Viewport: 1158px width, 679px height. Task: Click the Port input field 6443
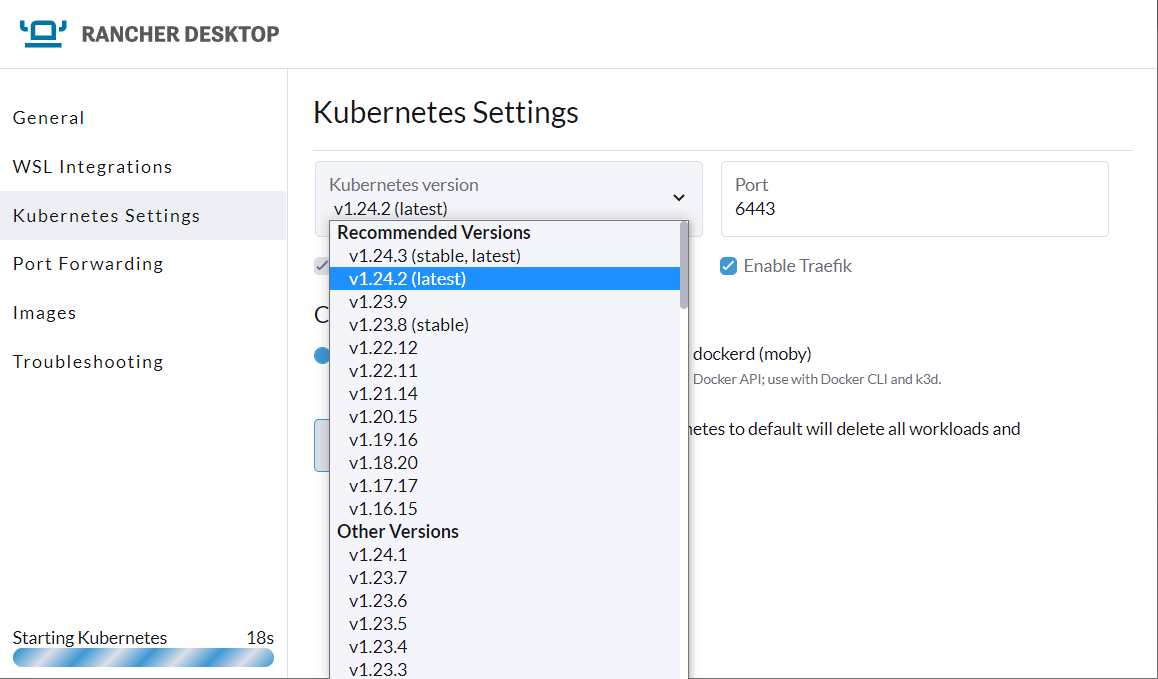pos(914,199)
